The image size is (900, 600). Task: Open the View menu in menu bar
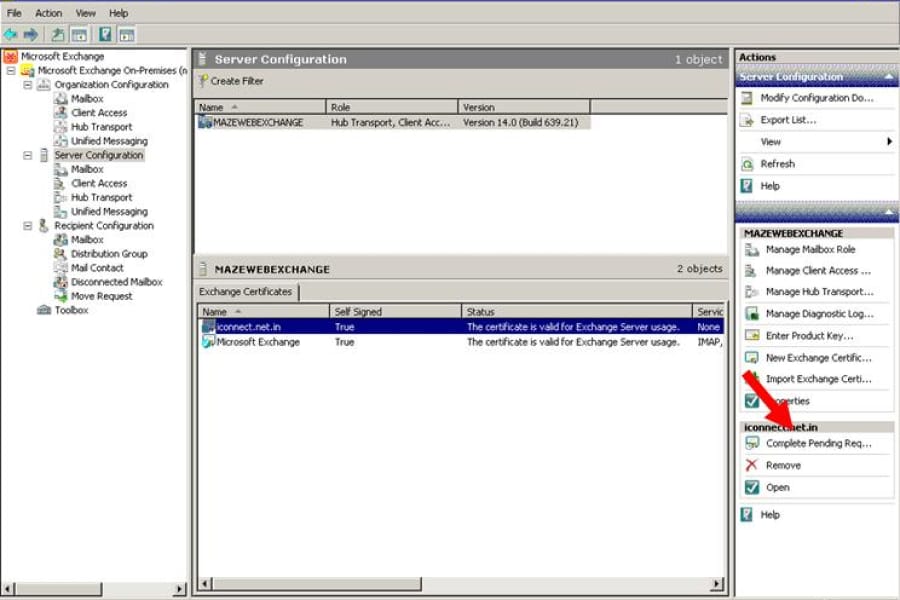[x=86, y=13]
